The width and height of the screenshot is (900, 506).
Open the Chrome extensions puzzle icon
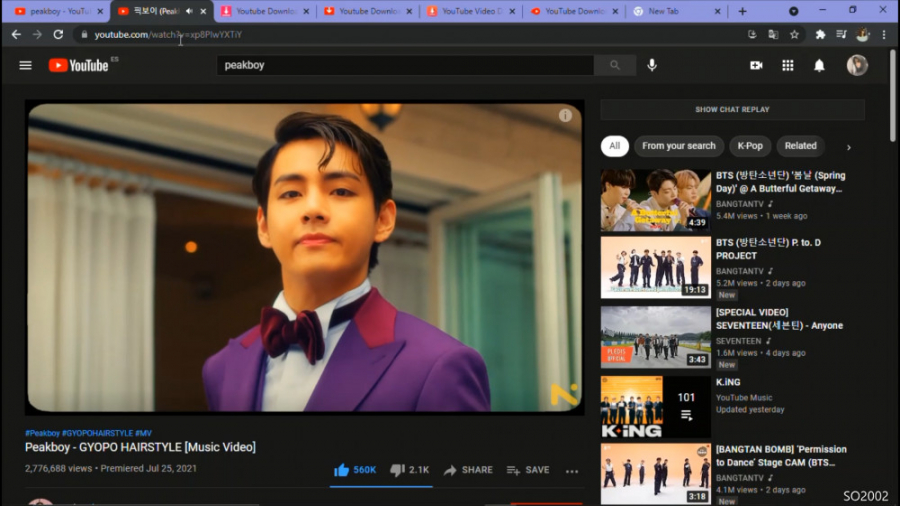point(820,34)
